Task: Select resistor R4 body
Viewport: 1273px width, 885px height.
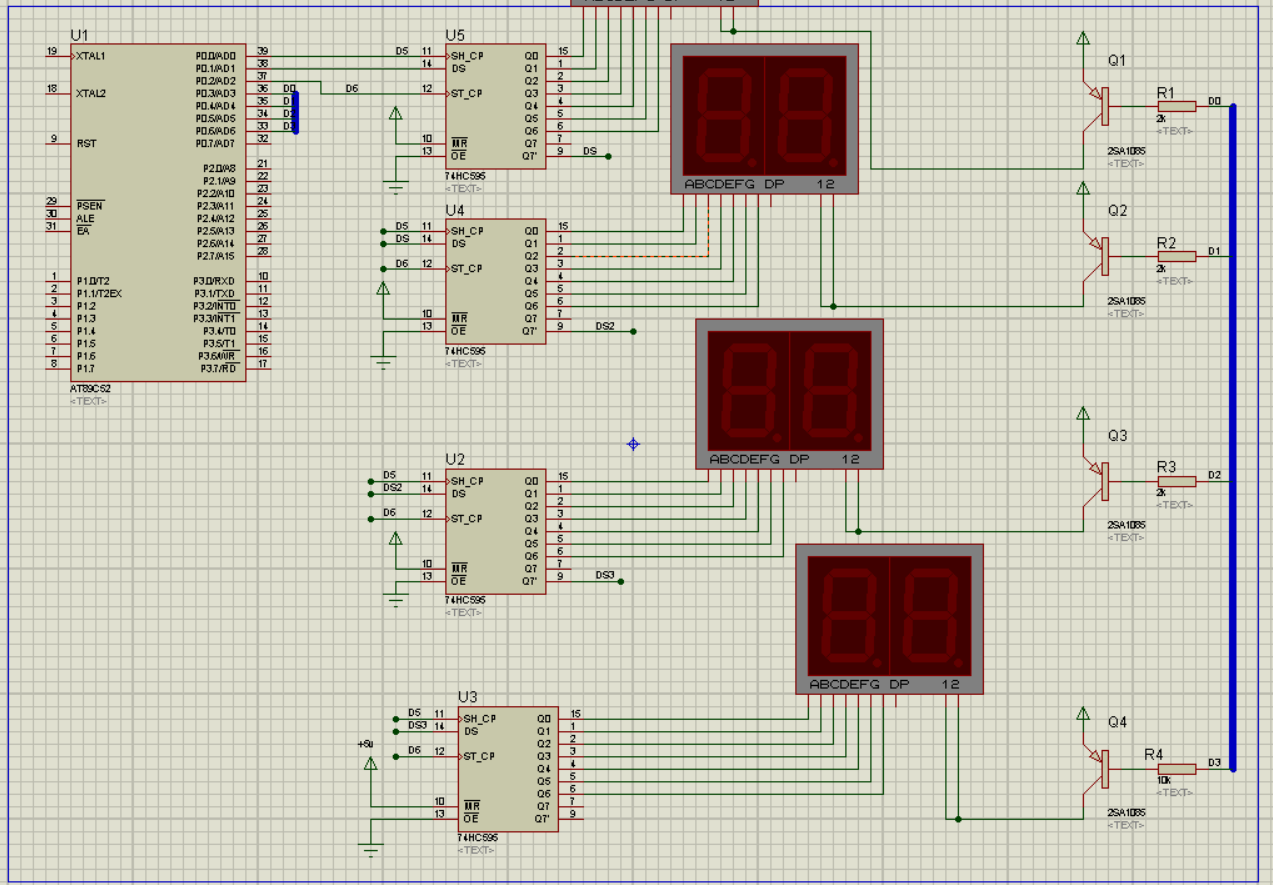Action: (x=1176, y=768)
